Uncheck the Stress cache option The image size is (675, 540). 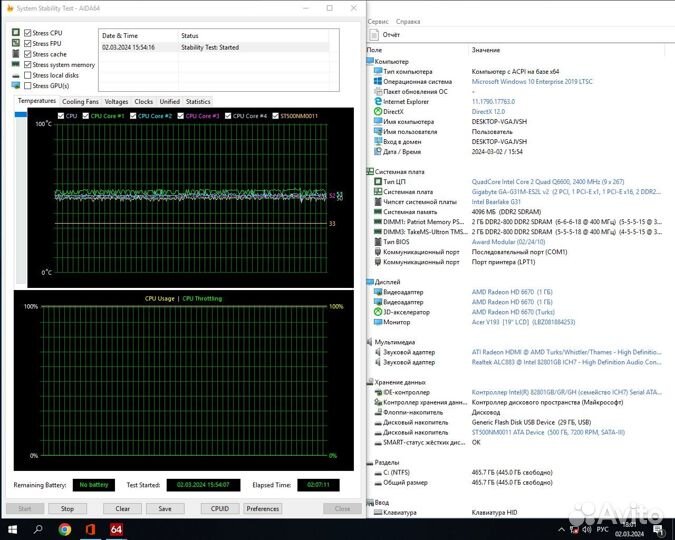[28, 54]
